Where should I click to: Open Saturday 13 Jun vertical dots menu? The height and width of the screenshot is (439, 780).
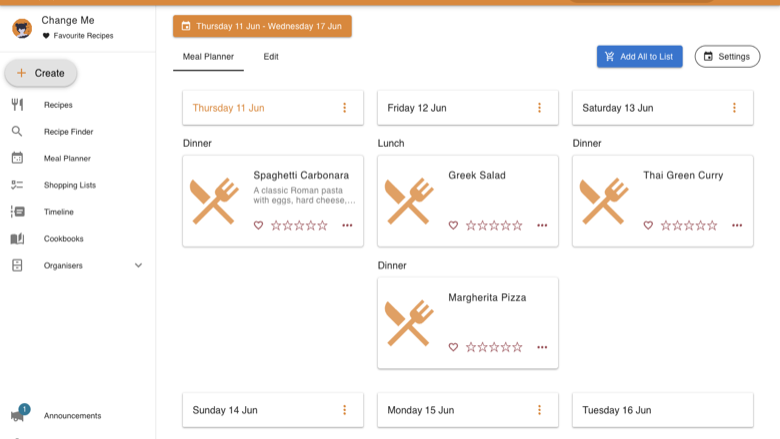[734, 108]
